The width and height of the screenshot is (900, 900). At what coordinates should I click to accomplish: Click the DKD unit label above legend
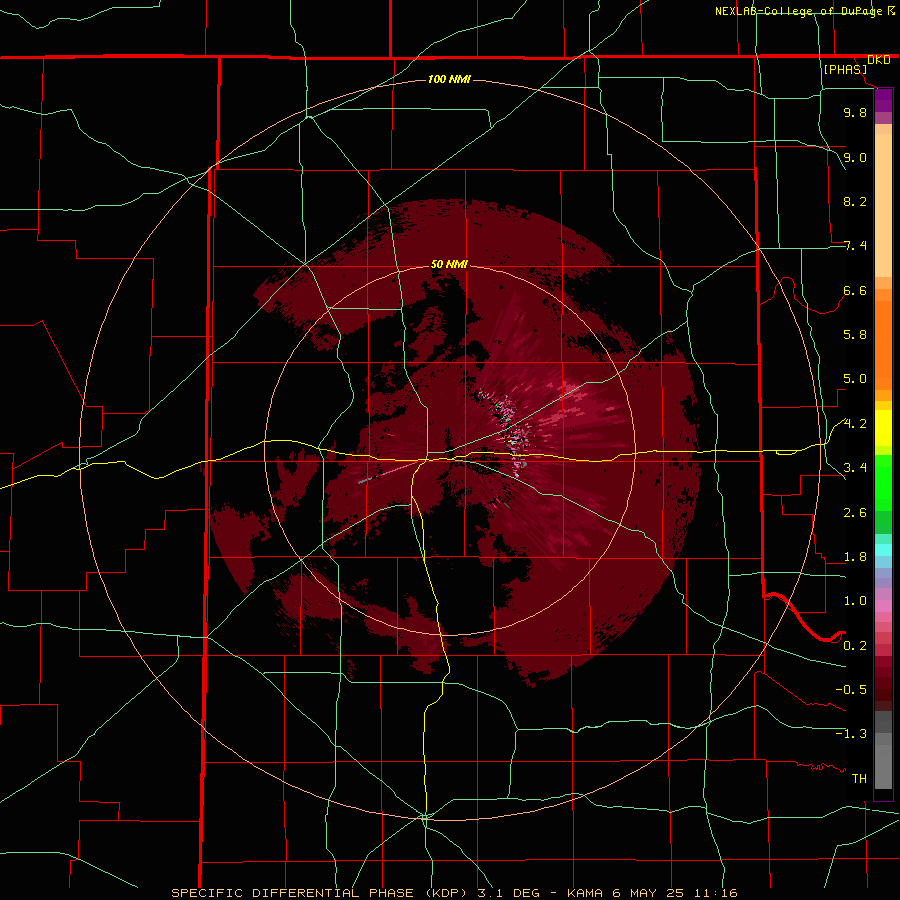[x=879, y=60]
